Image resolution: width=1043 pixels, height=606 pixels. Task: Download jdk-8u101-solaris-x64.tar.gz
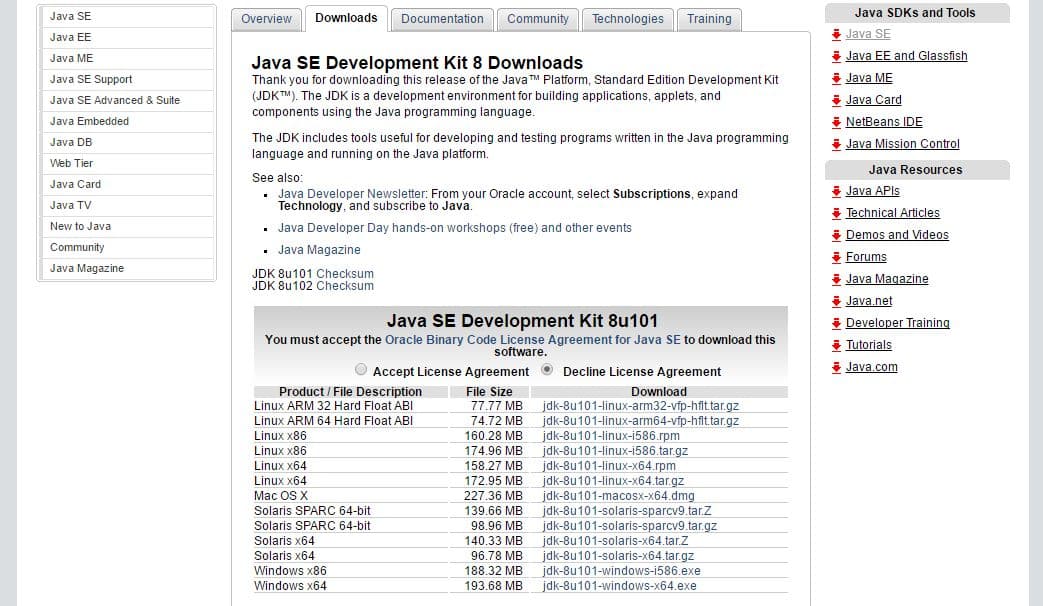pyautogui.click(x=618, y=556)
